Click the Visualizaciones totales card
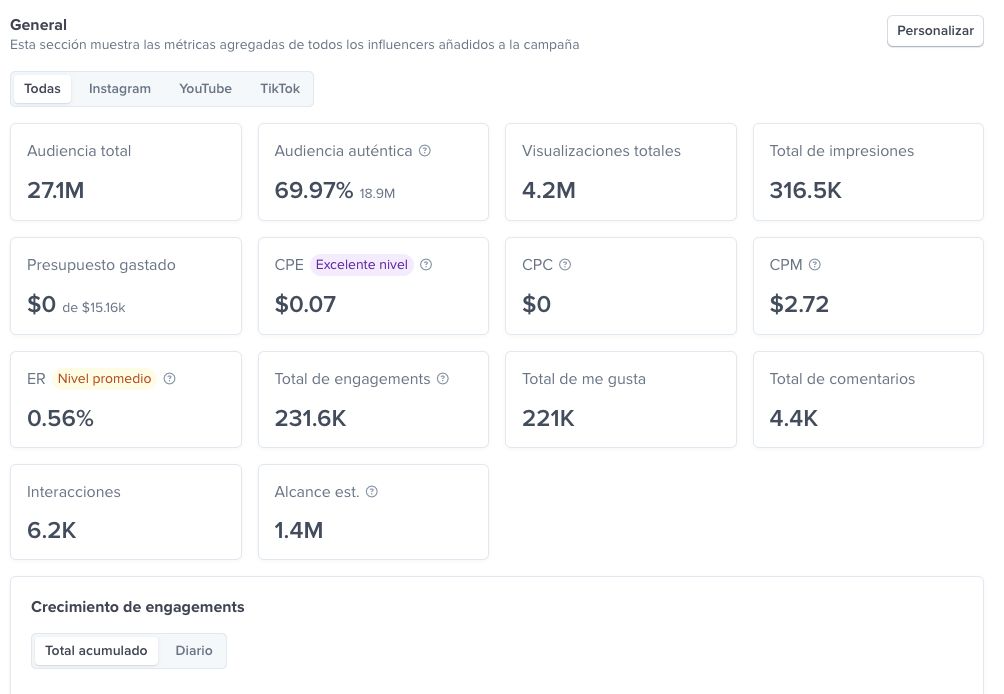Screen dimensions: 1004x694 pyautogui.click(x=620, y=172)
